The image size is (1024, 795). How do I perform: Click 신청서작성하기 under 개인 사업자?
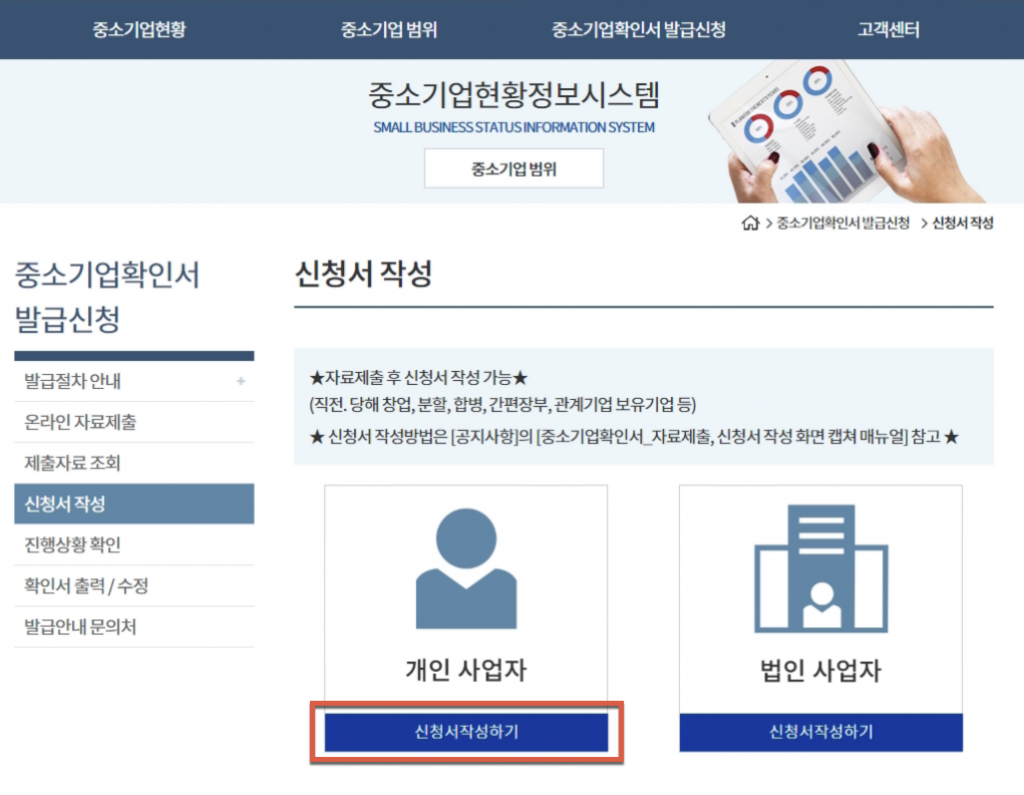point(466,732)
